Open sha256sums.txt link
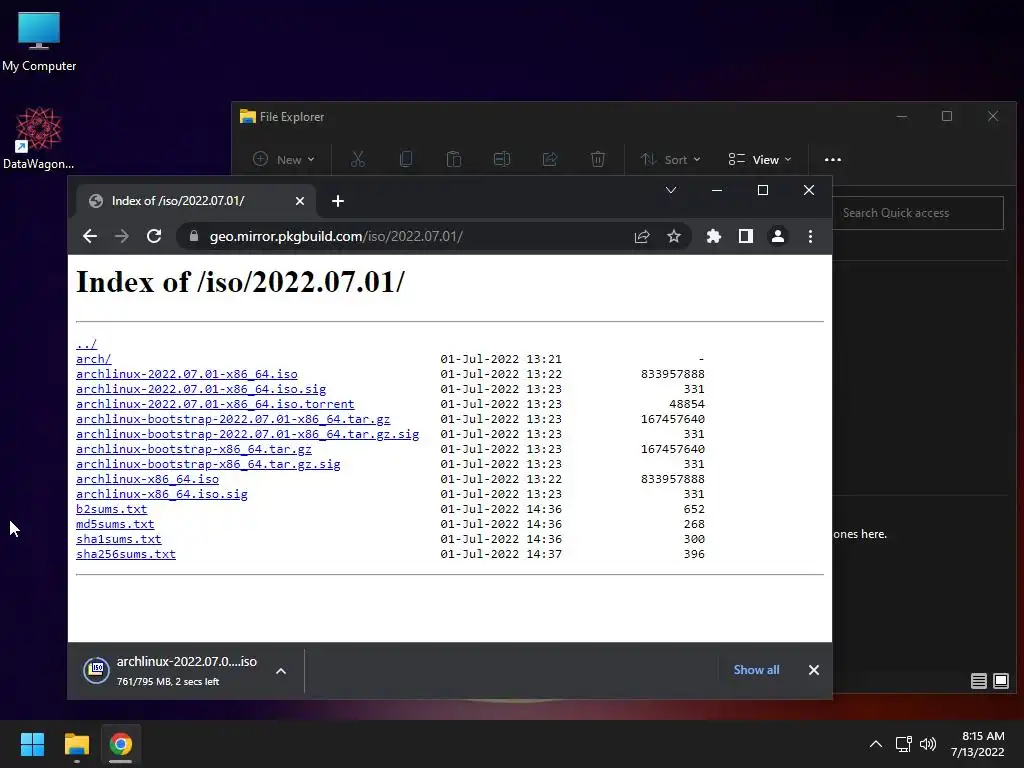This screenshot has width=1024, height=768. (126, 554)
